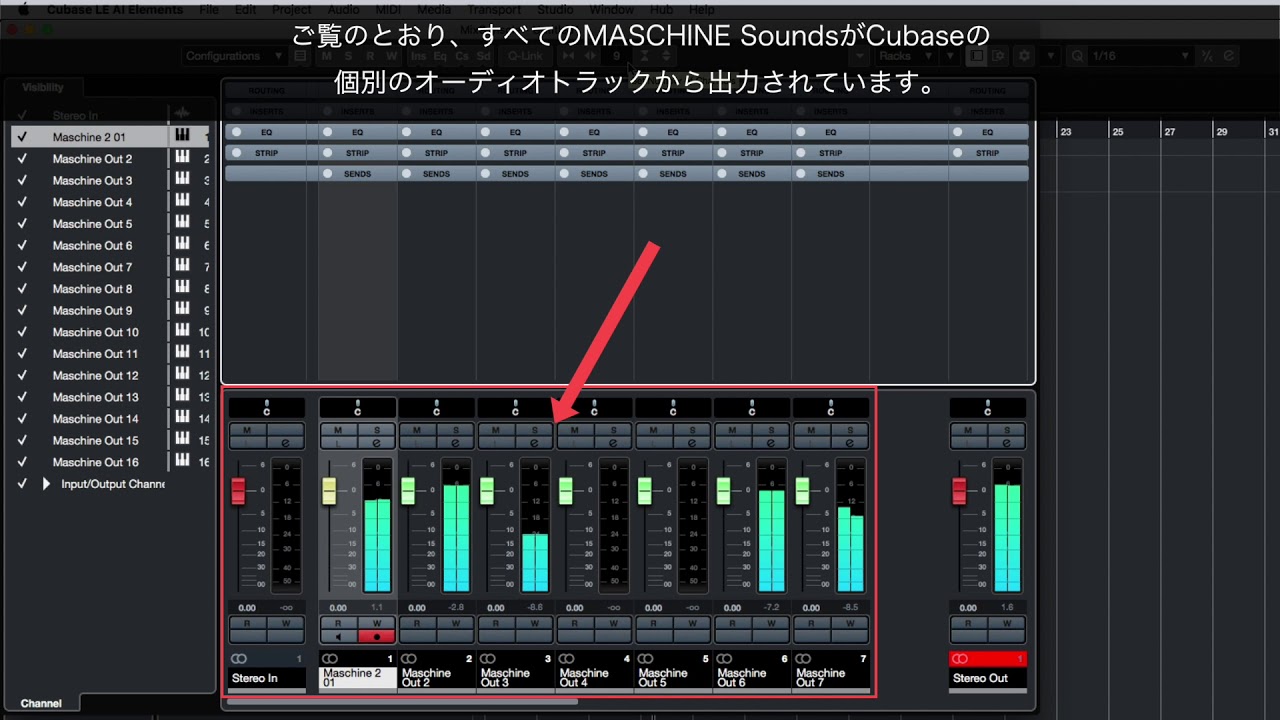
Task: Click the green Maschine Out 6 volume fader
Action: [x=723, y=491]
